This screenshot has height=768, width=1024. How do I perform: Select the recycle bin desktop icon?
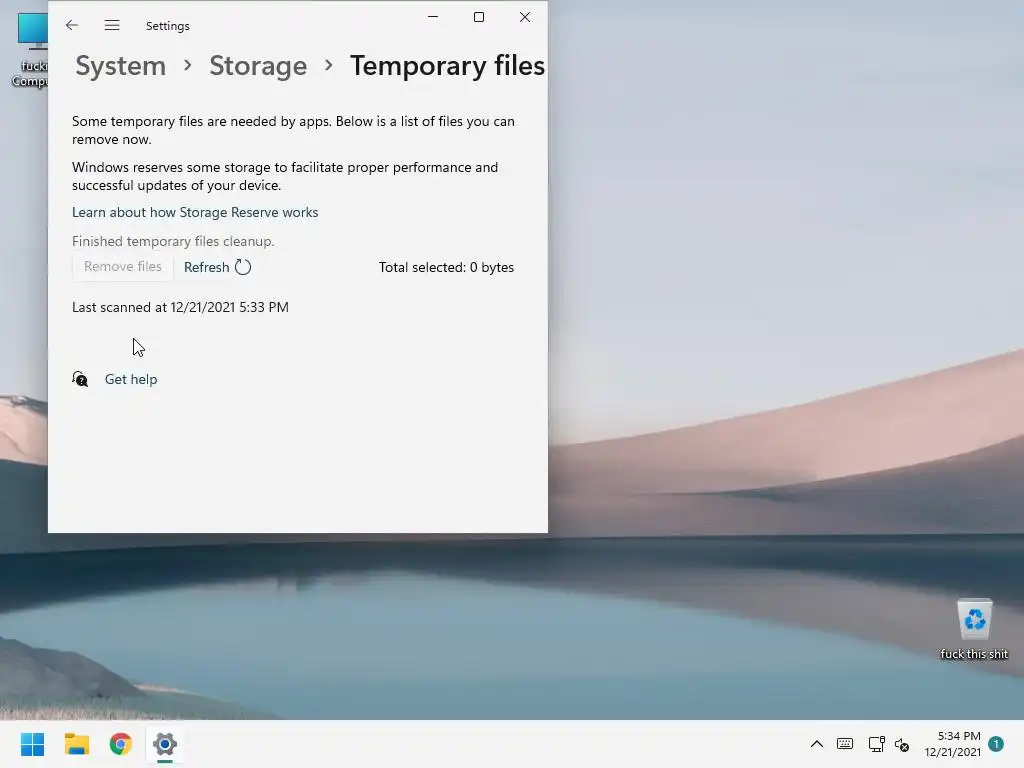tap(974, 628)
